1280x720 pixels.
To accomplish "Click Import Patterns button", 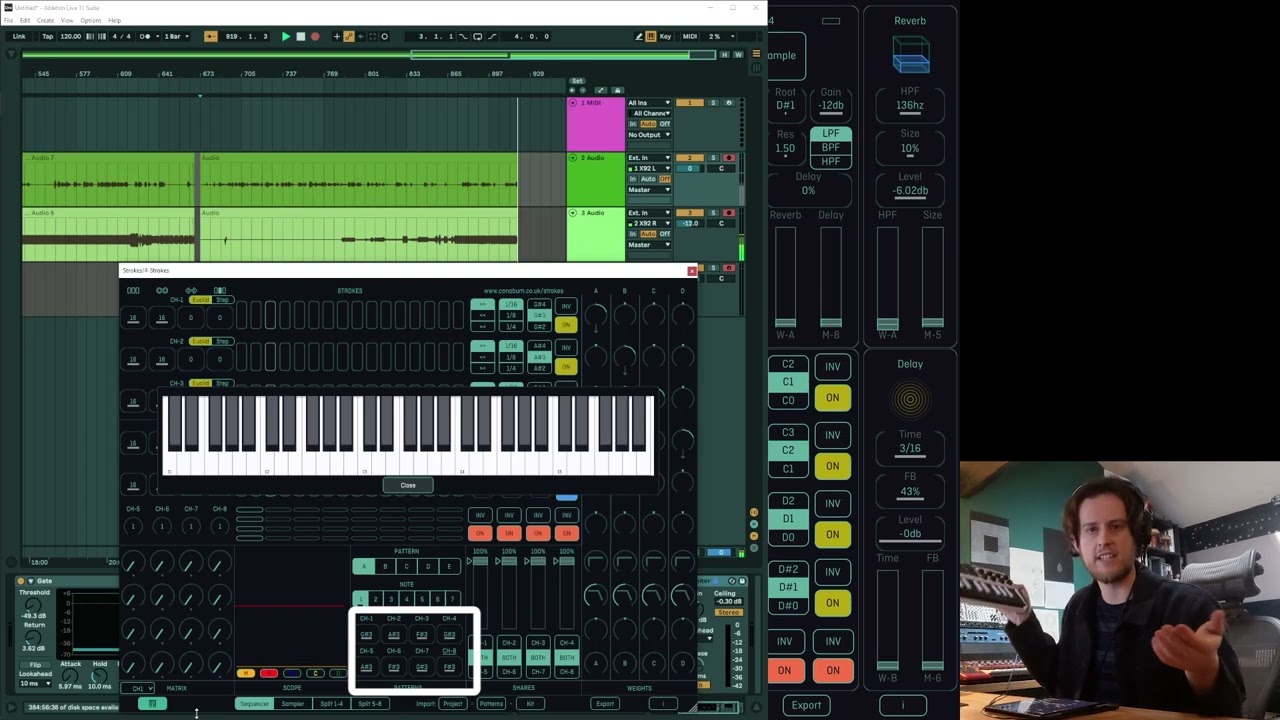I will (x=491, y=704).
